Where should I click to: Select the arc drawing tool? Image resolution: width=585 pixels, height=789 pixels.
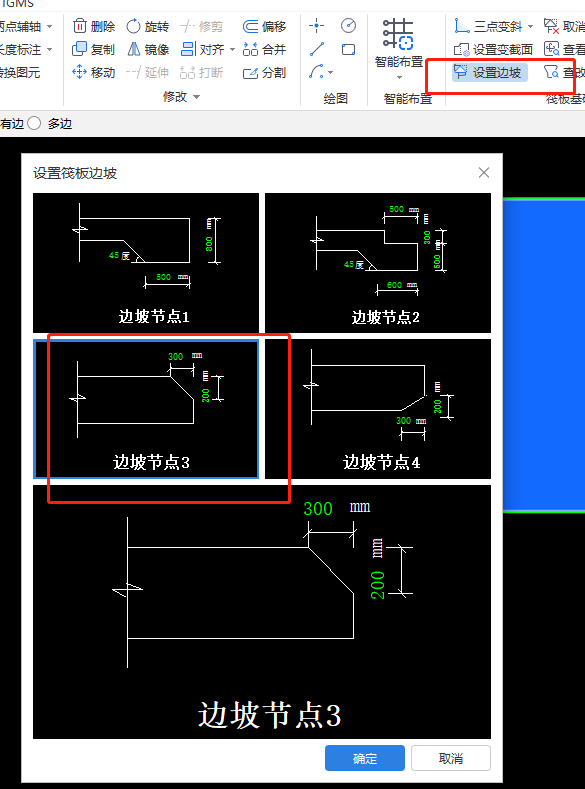(x=316, y=72)
